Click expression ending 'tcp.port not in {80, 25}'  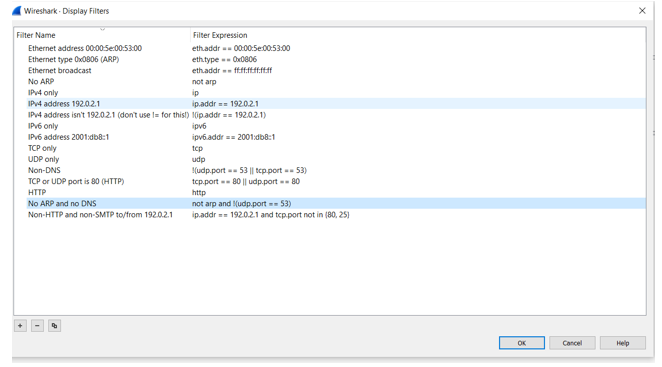[271, 215]
